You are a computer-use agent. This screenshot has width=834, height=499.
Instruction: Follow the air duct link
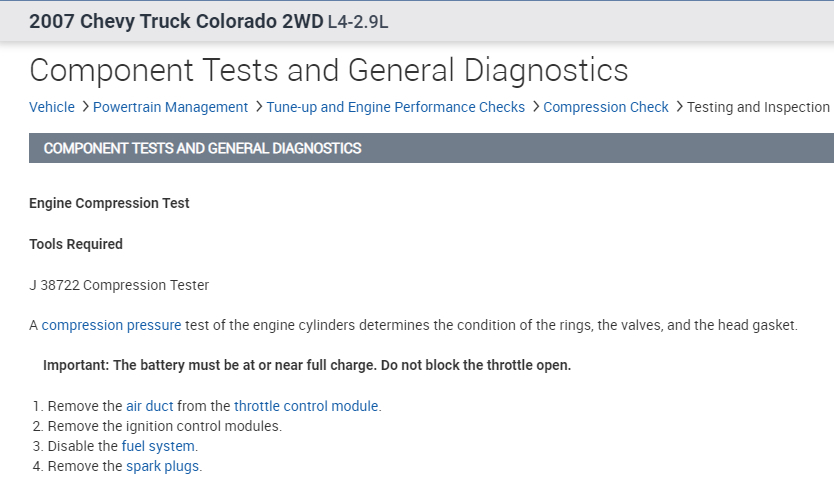(150, 406)
